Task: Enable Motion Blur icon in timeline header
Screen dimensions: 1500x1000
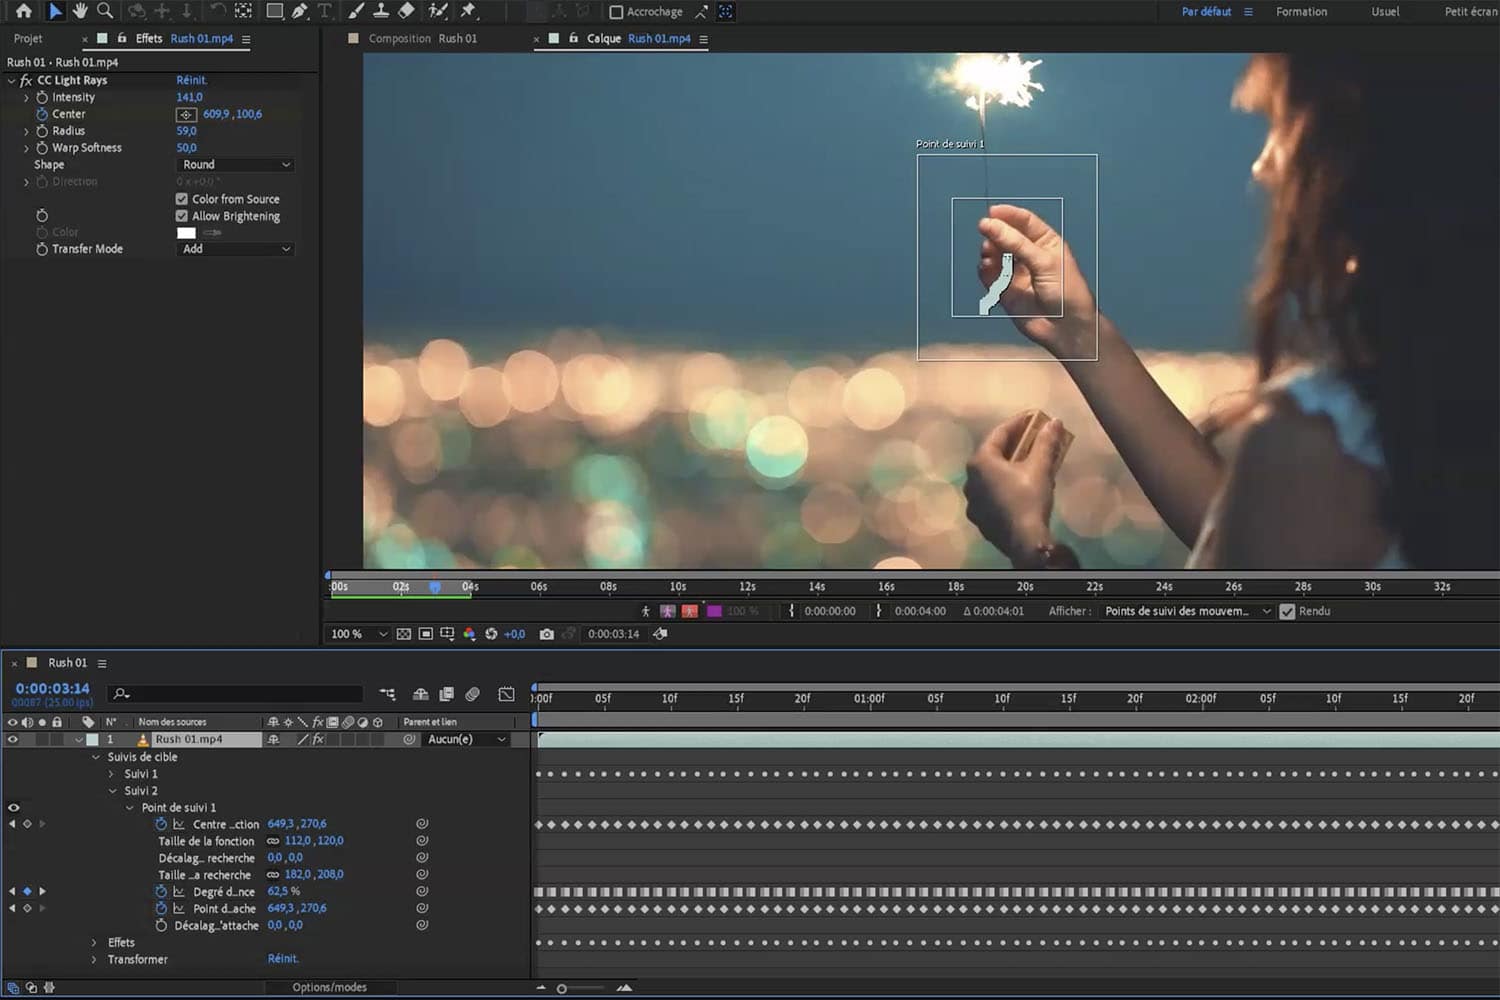Action: click(472, 694)
